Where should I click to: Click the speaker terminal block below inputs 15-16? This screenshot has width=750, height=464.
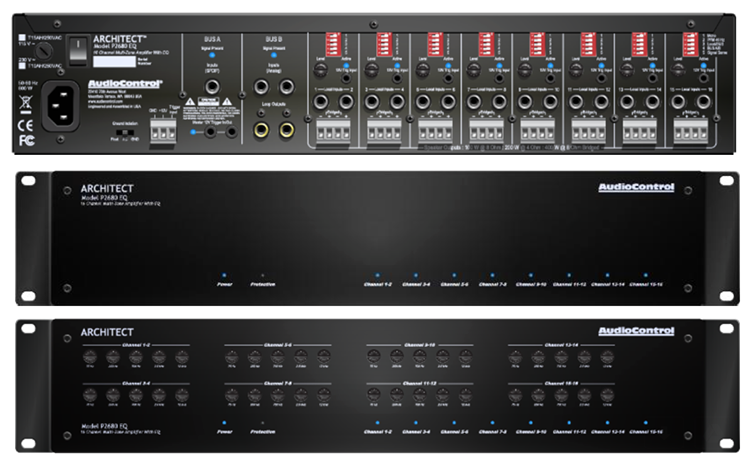point(690,130)
